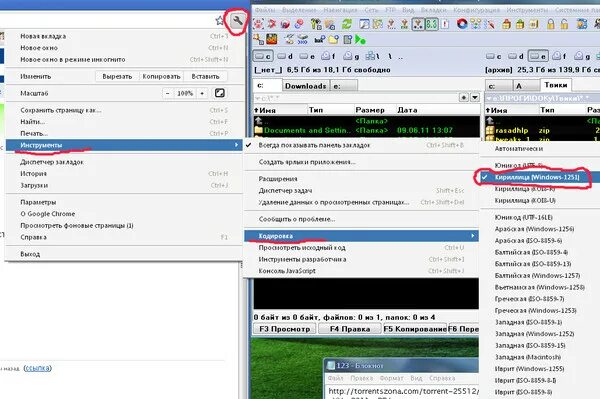Click the torrentszona URL text in Notepad
This screenshot has height=399, width=600.
[403, 391]
